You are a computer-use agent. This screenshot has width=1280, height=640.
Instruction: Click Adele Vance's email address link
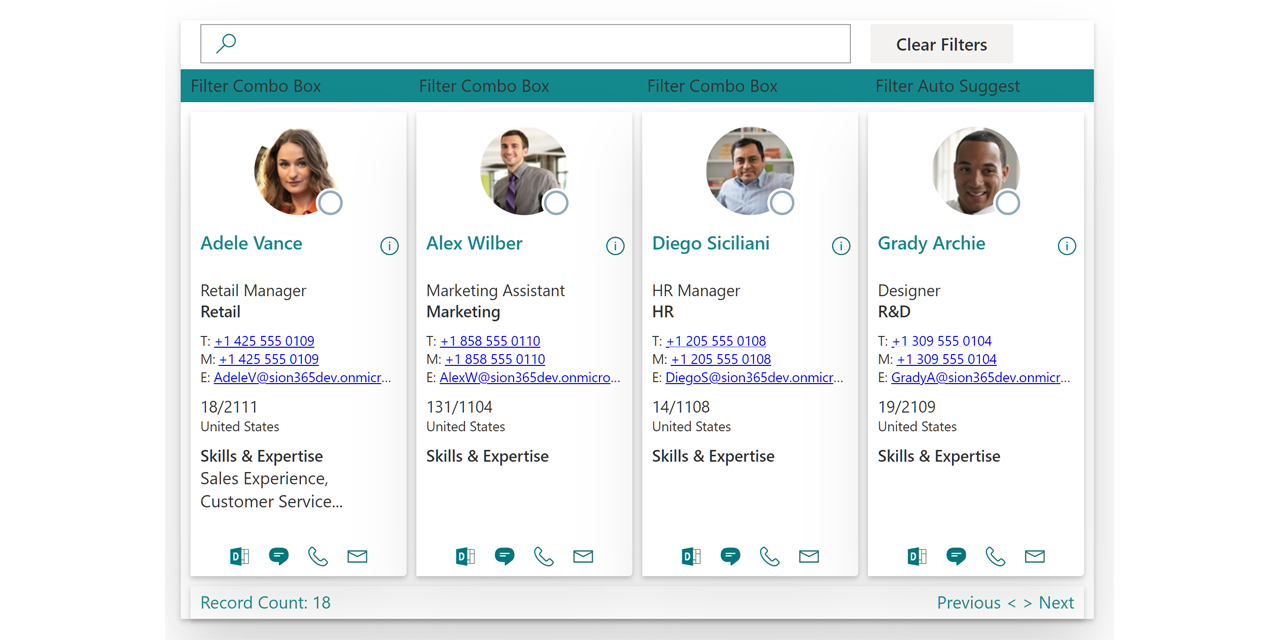tap(302, 378)
